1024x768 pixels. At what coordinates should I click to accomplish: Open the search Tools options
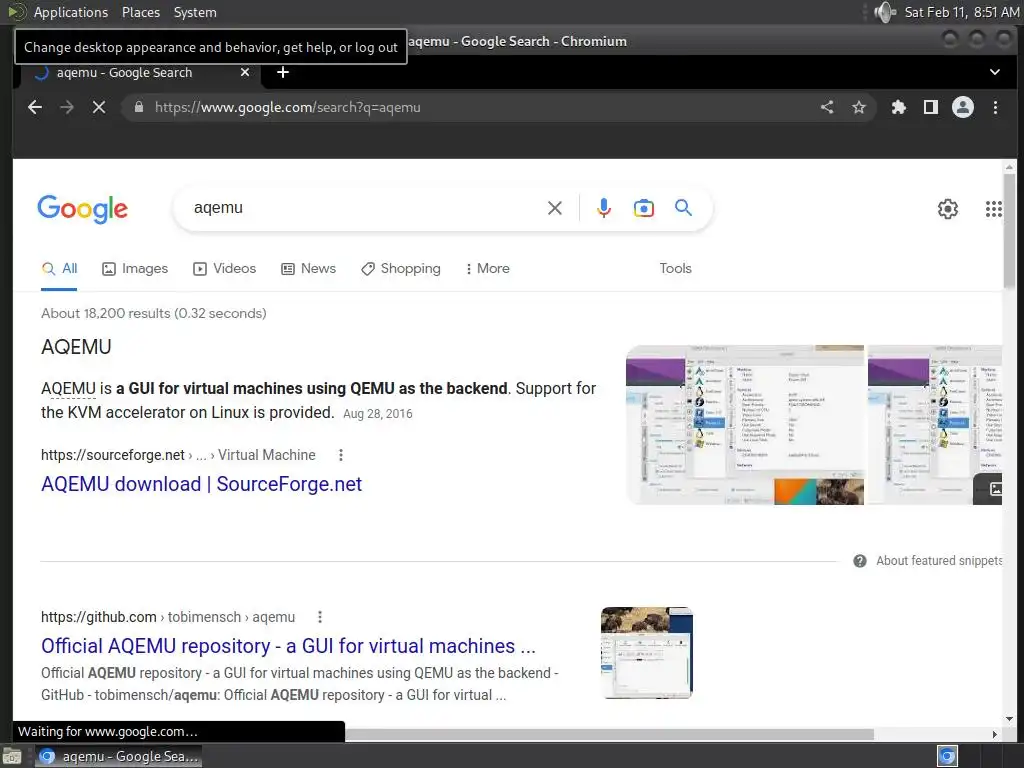click(x=675, y=268)
